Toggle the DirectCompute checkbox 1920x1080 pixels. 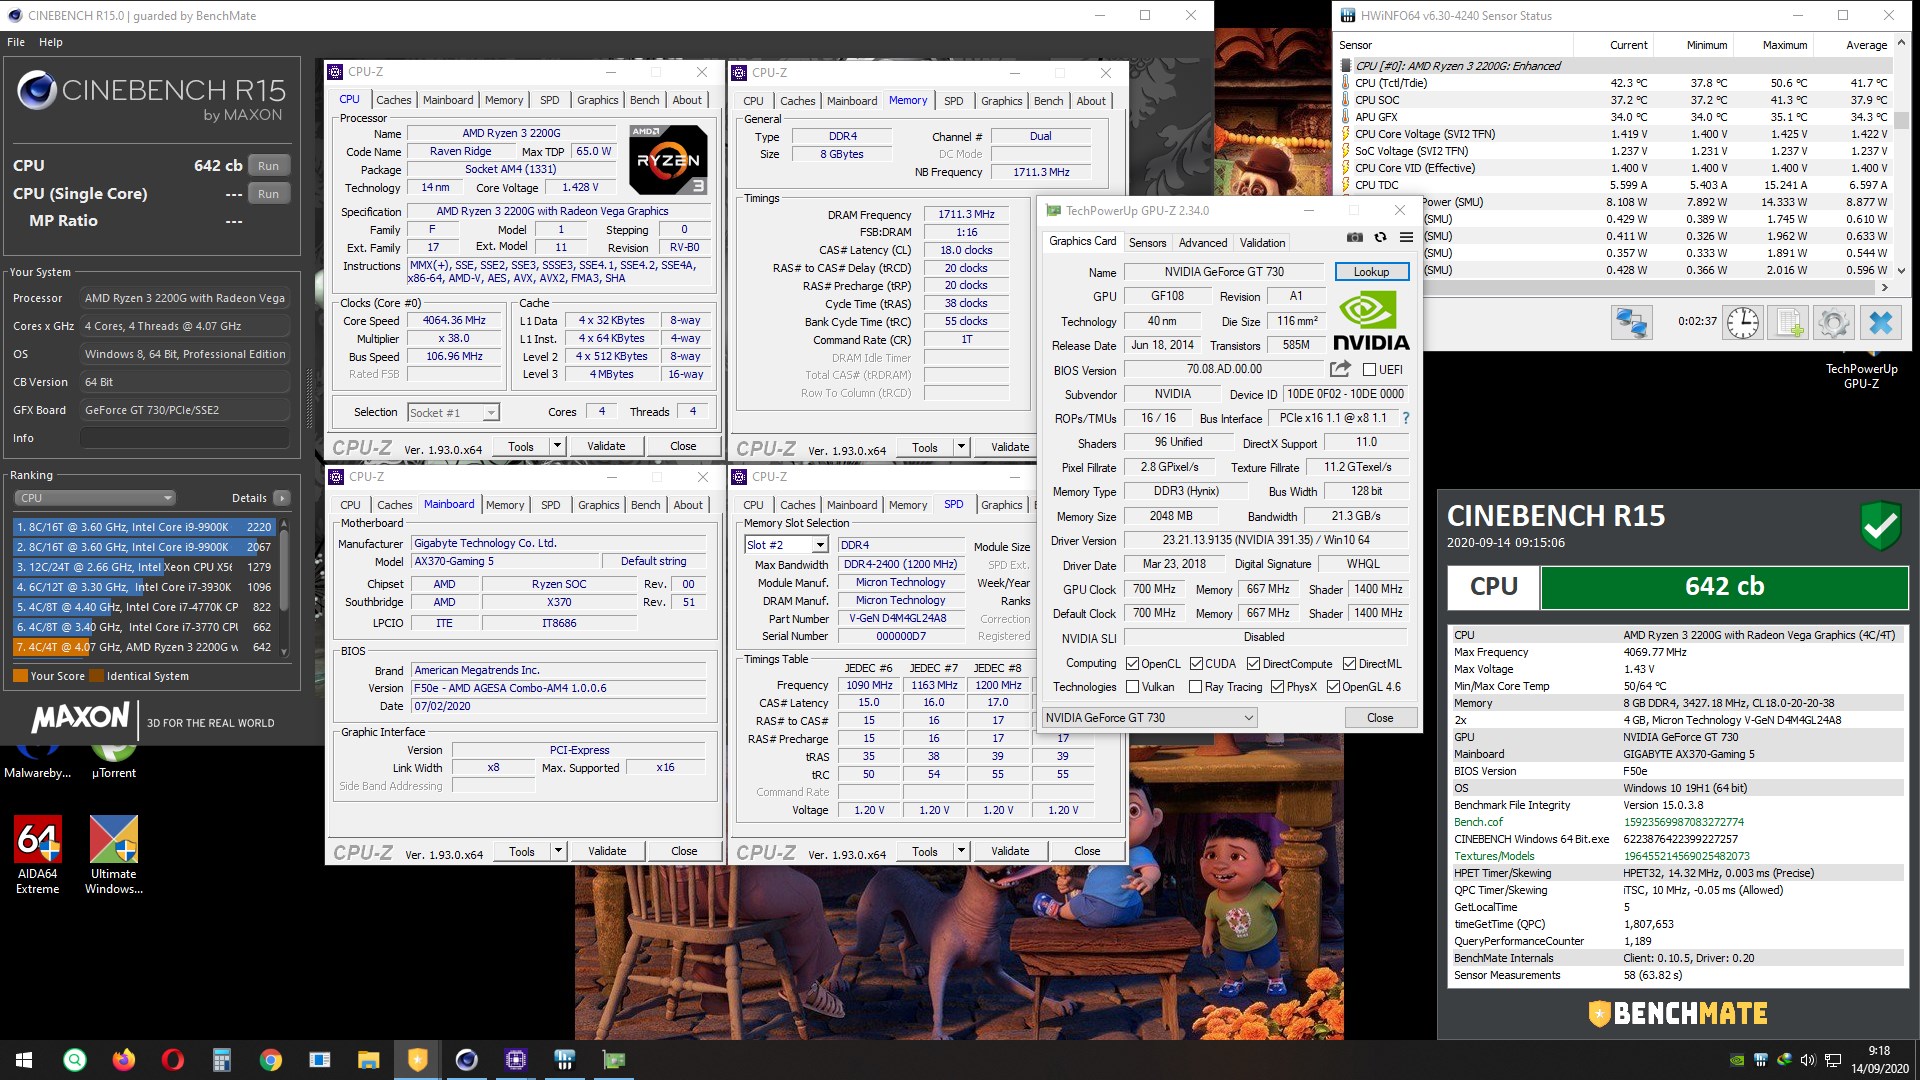click(x=1253, y=664)
